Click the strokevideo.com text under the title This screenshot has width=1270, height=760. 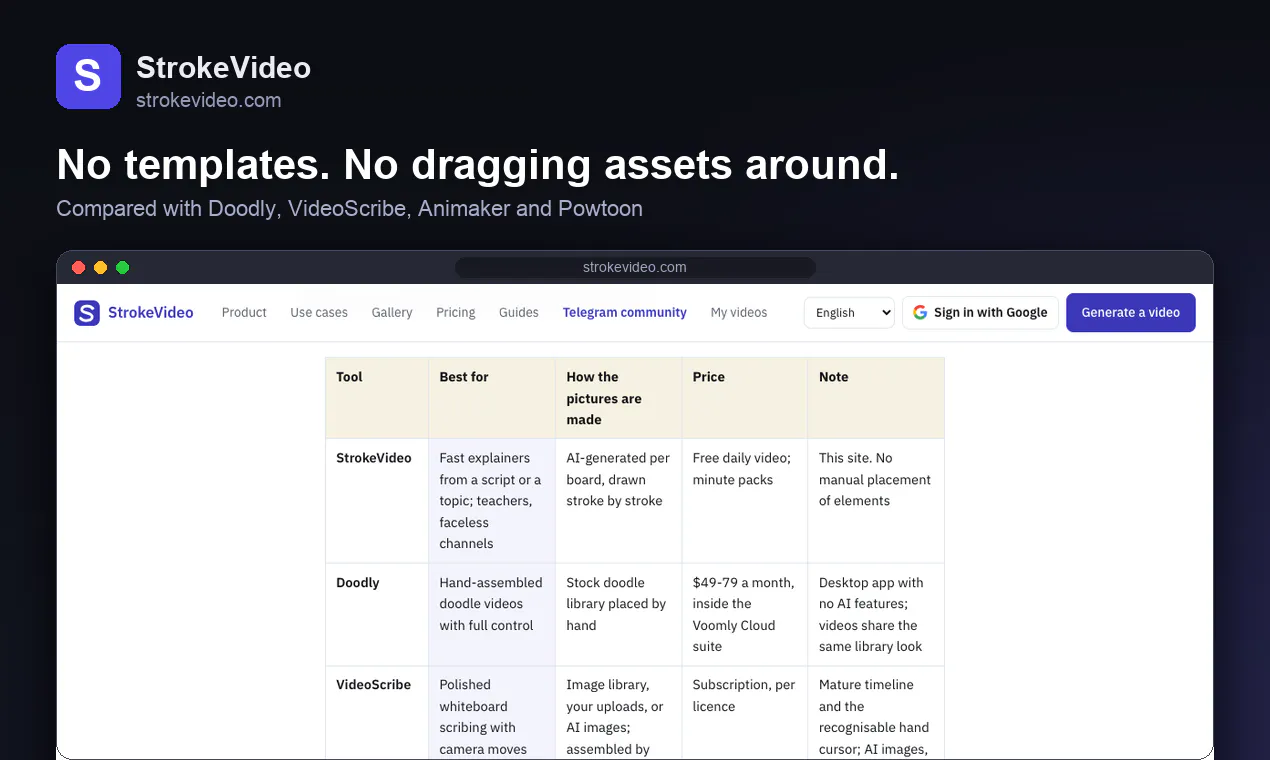(208, 100)
